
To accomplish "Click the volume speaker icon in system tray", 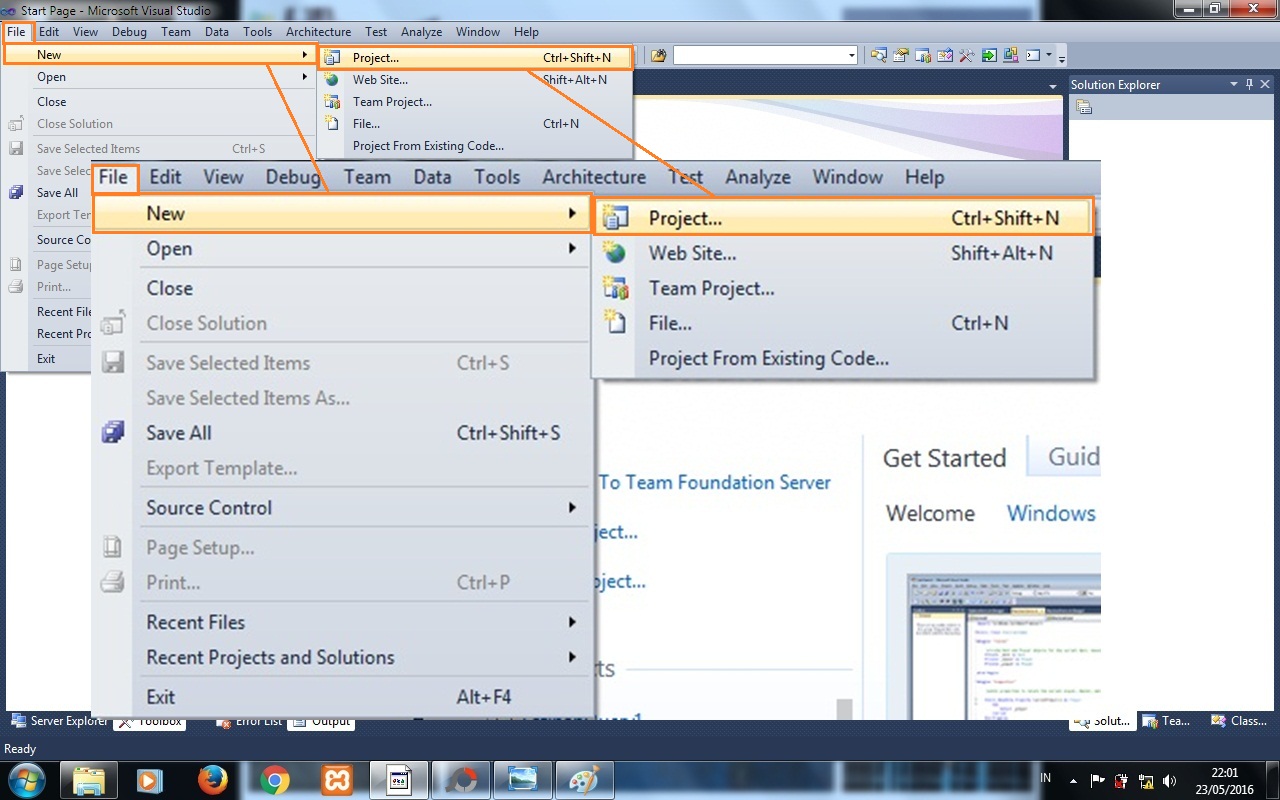I will click(1170, 779).
